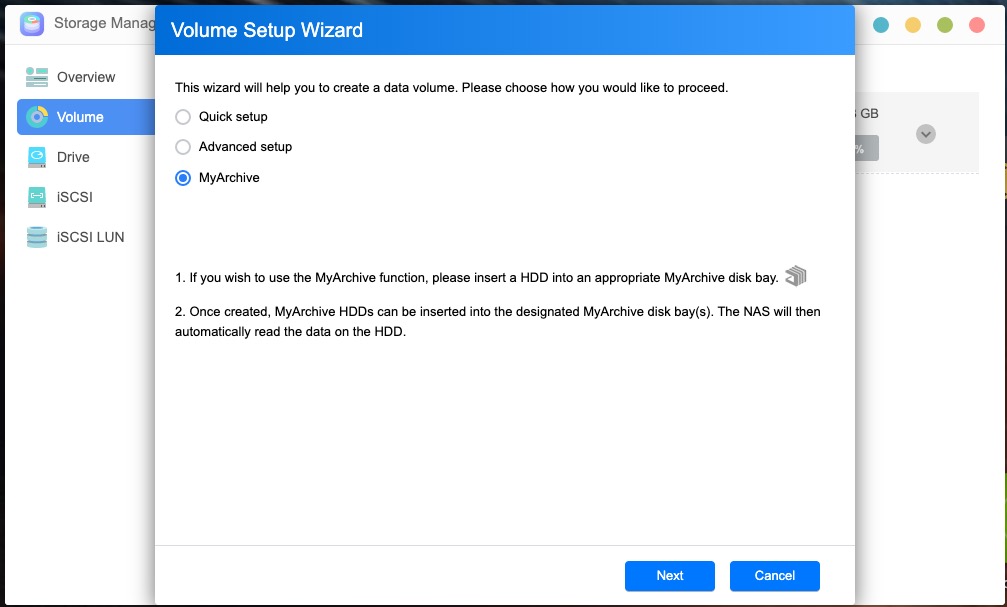Select the Advanced setup radio button

coord(183,147)
